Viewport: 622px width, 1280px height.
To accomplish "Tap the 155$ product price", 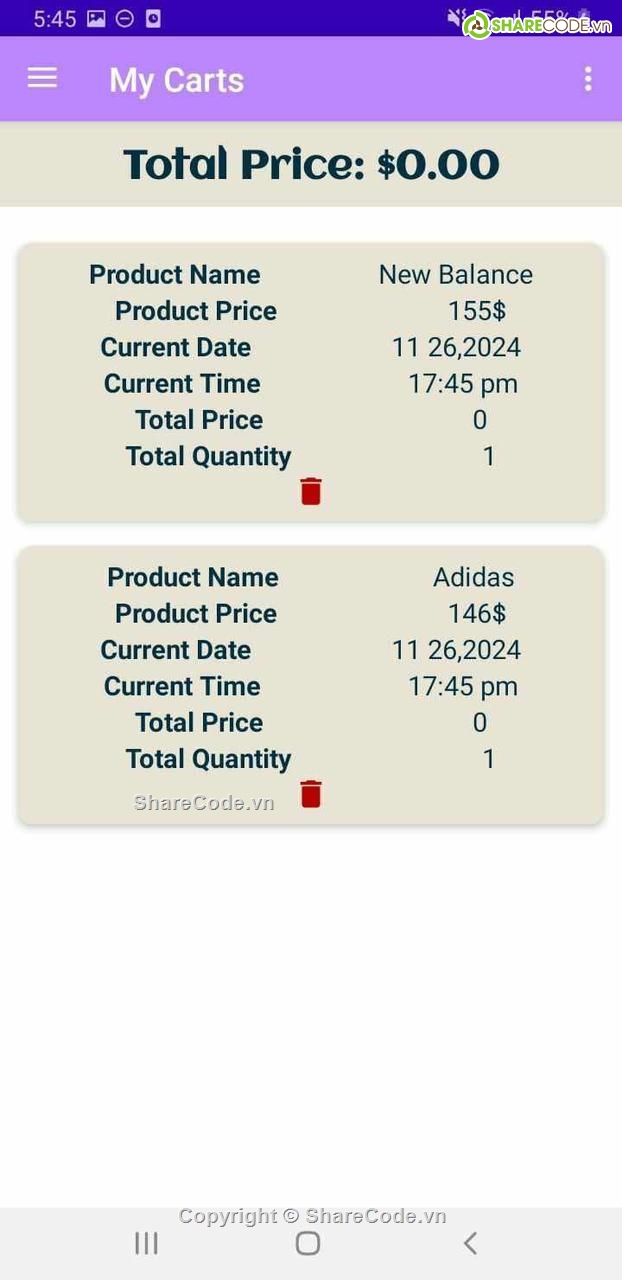I will click(477, 311).
